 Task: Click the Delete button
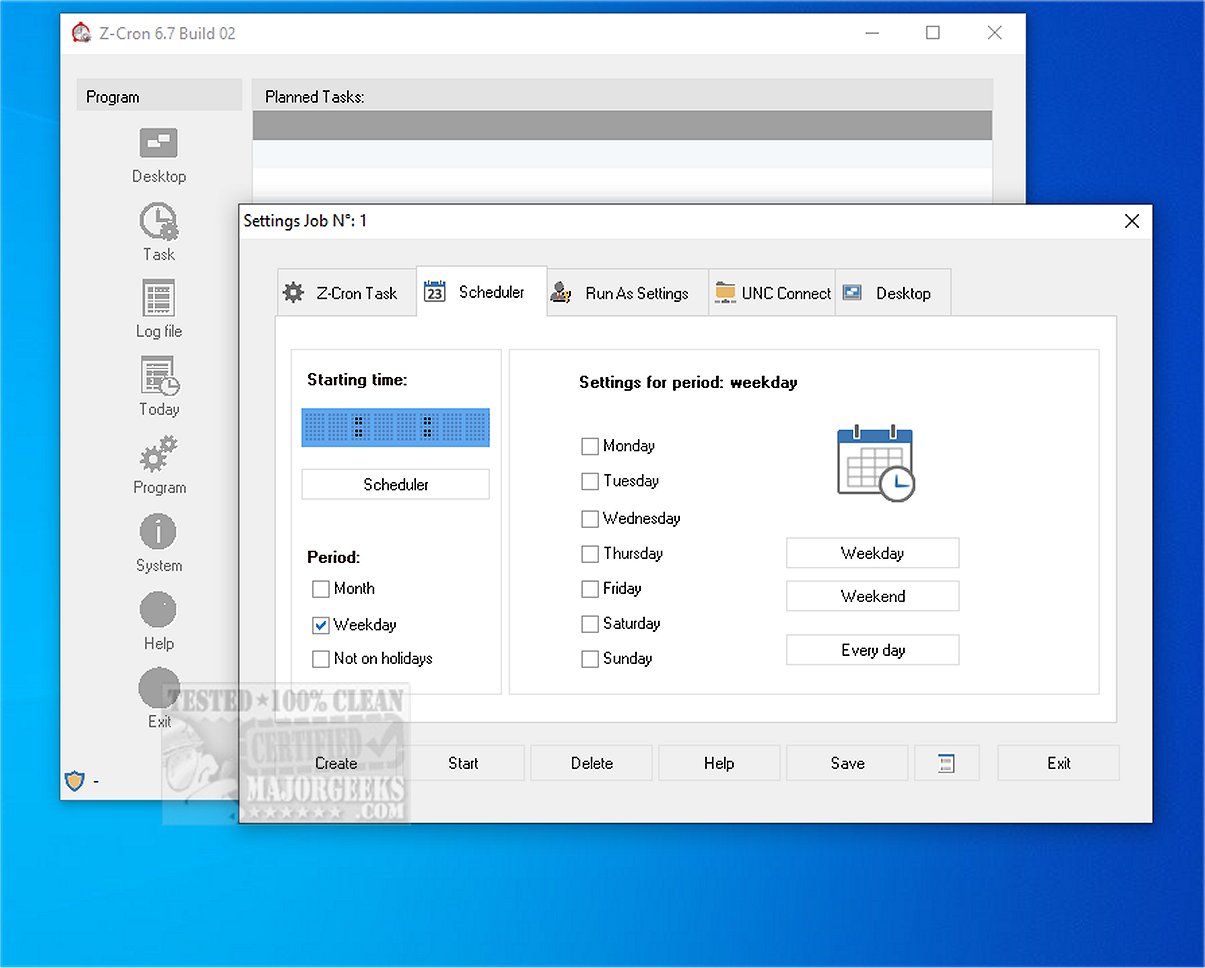pyautogui.click(x=591, y=763)
